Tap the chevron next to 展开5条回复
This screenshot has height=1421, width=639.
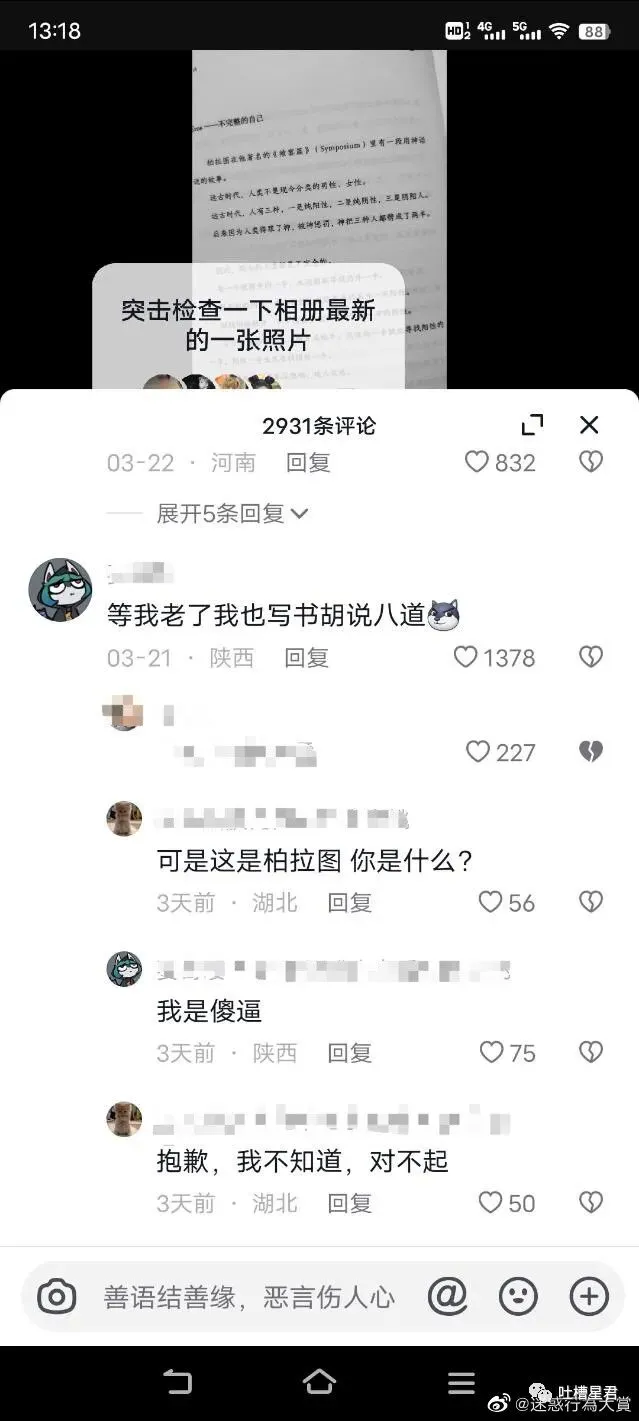(x=299, y=514)
